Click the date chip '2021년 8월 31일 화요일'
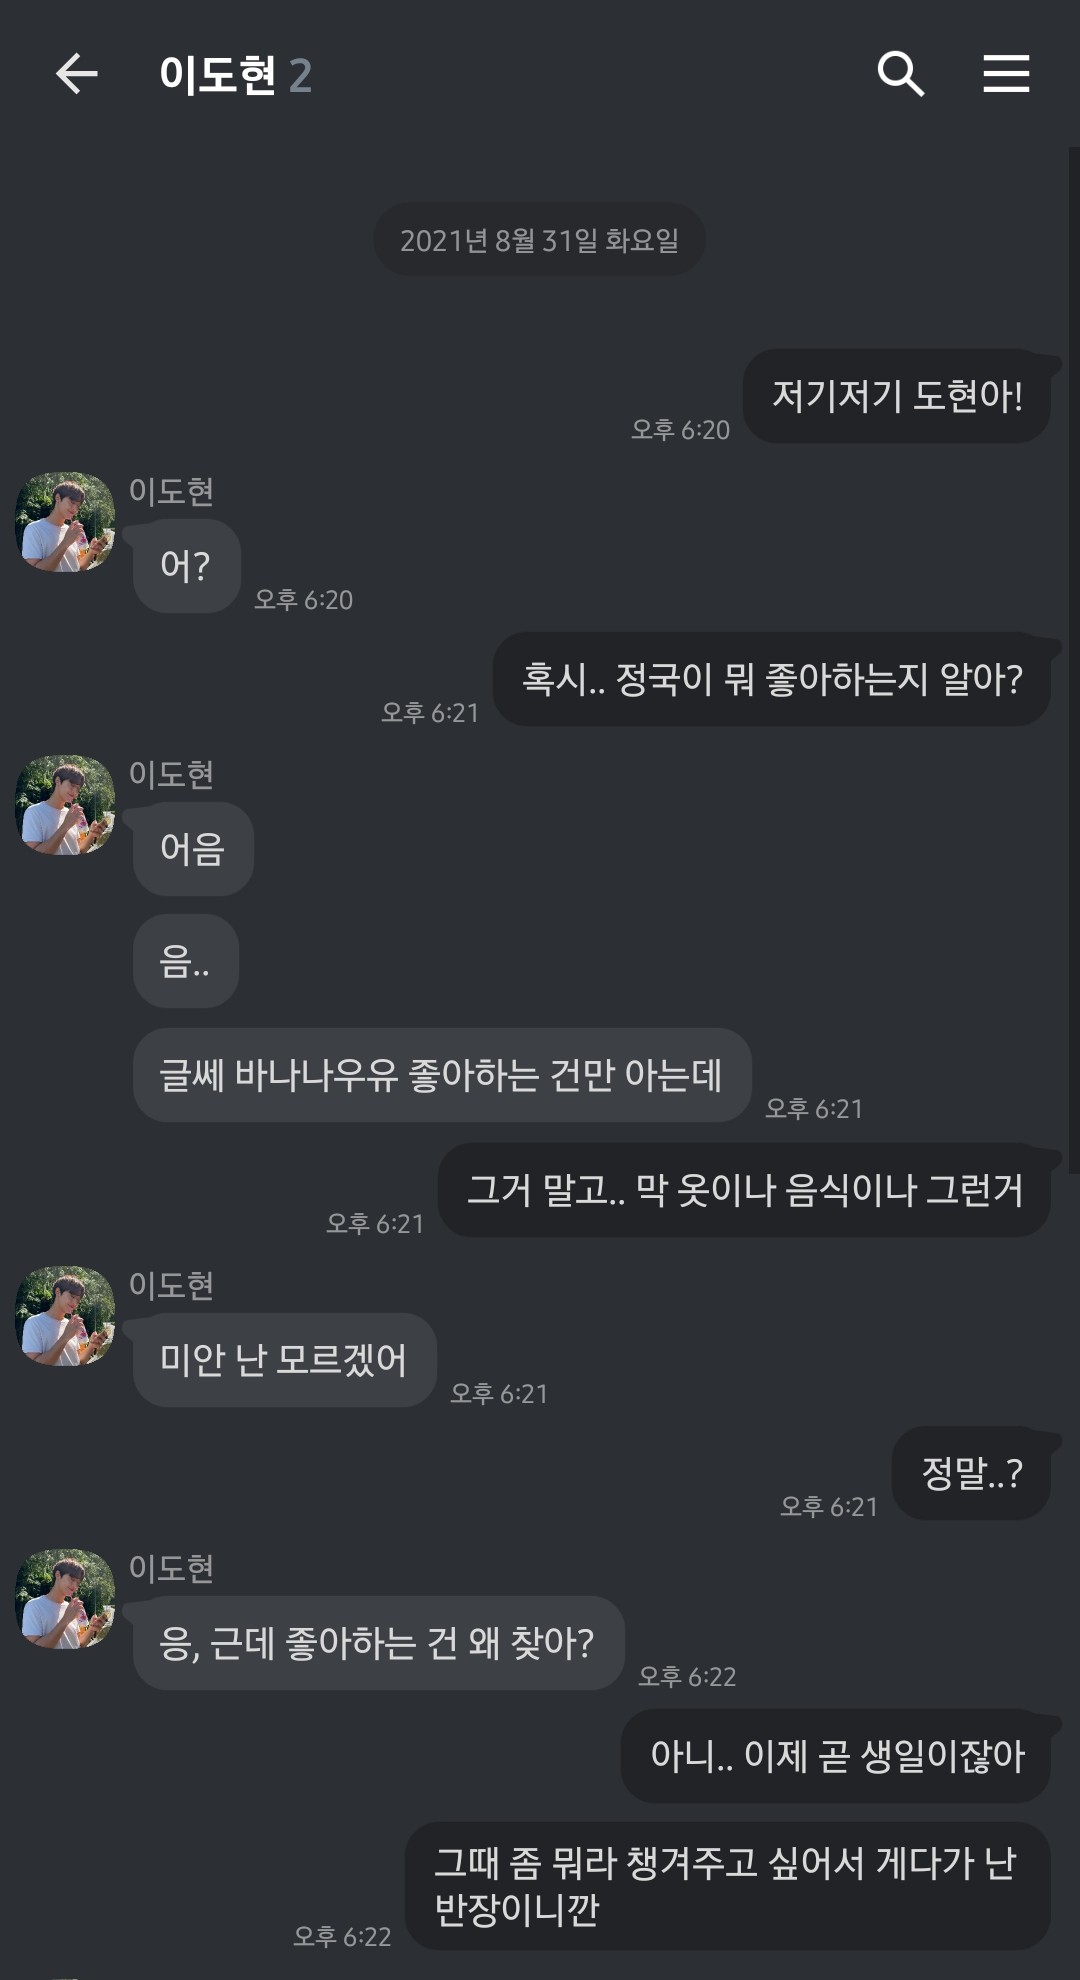The image size is (1080, 1980). 539,240
